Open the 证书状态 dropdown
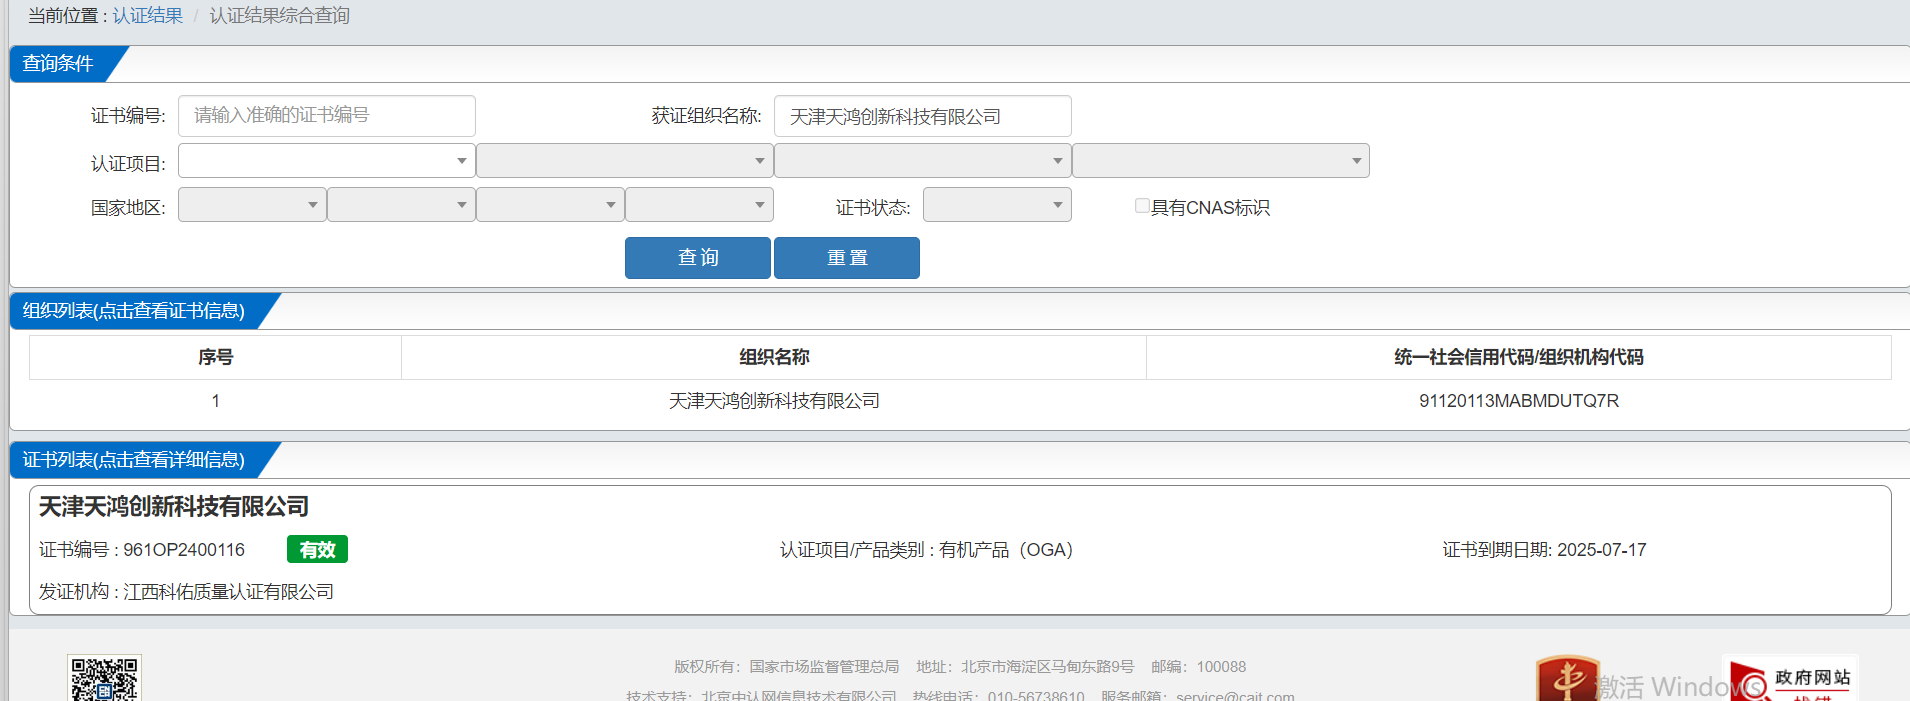 997,205
